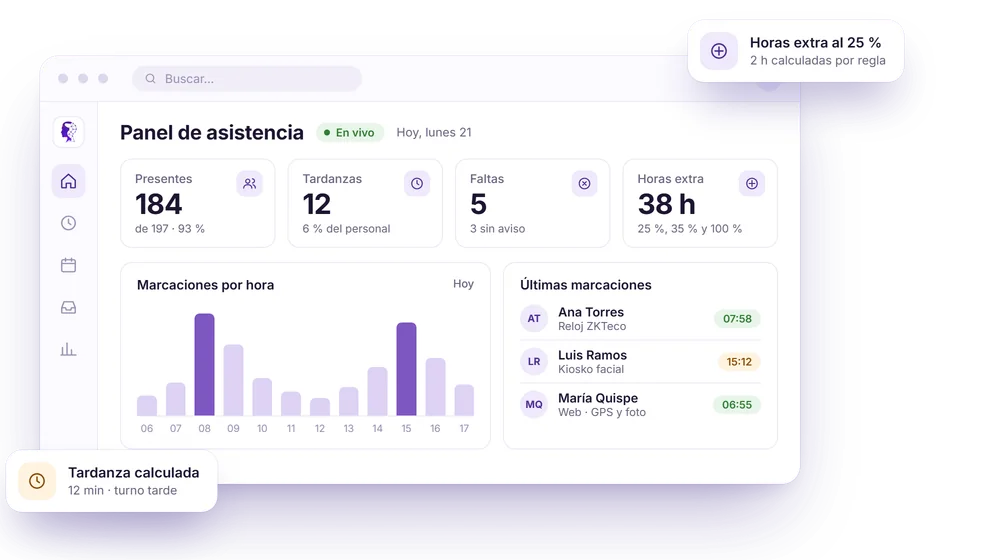Click the '2 h calculadas por regla' text
The image size is (1000, 560).
click(818, 61)
